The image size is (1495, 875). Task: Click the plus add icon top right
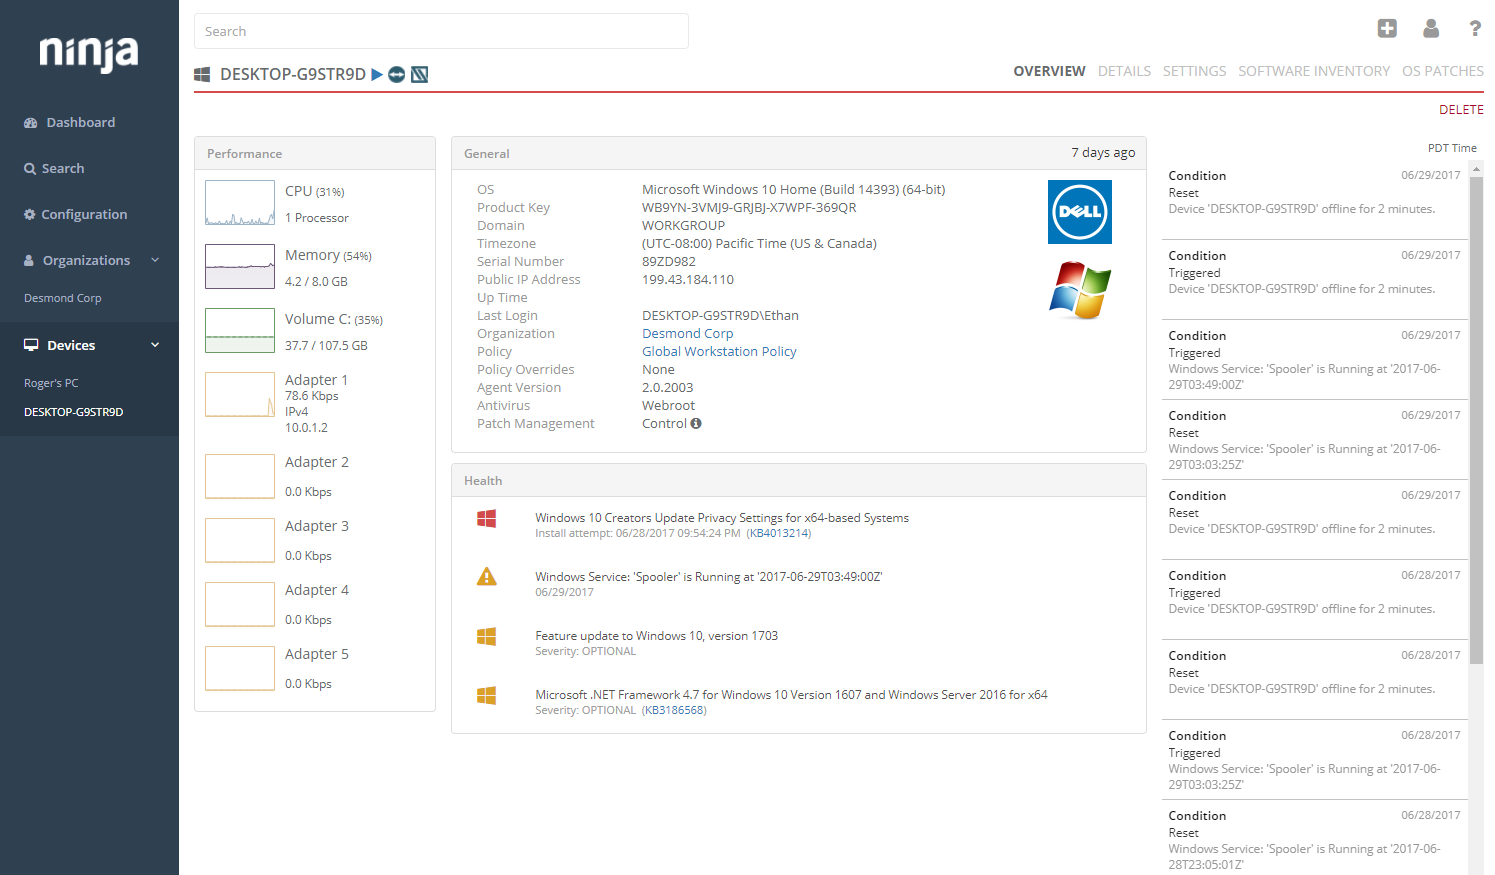point(1387,28)
